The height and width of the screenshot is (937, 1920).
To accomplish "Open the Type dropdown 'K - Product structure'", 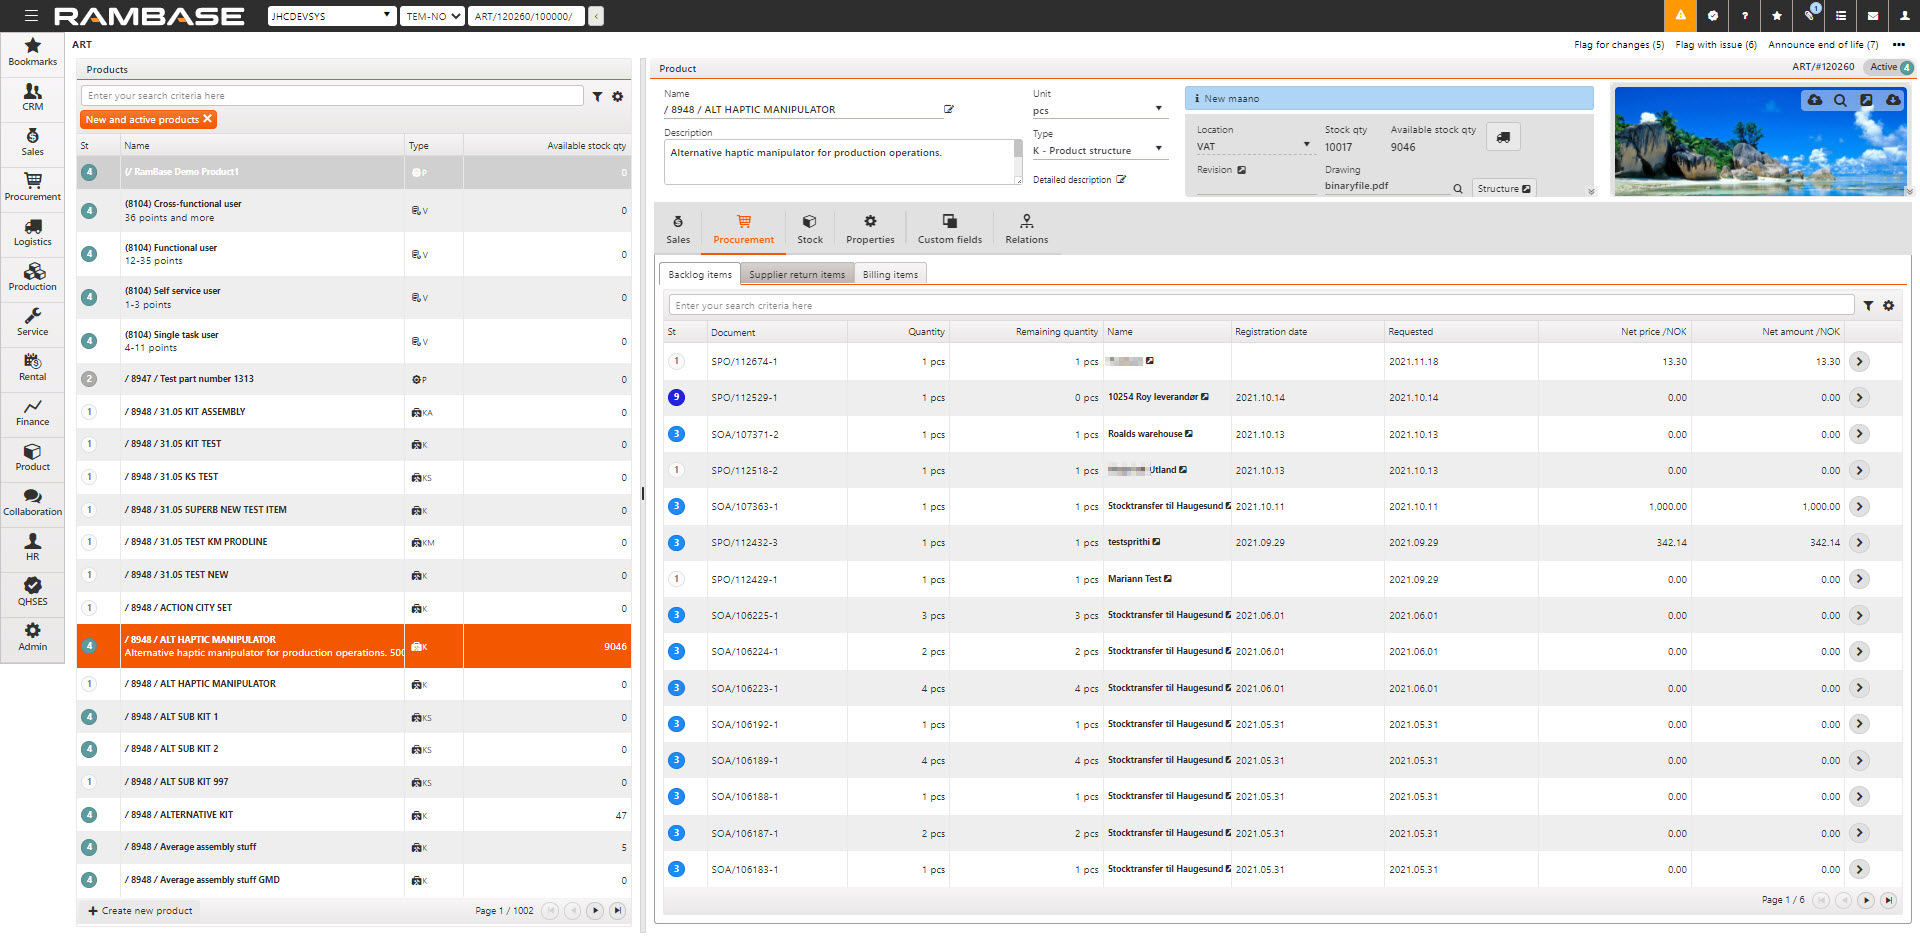I will [x=1158, y=149].
